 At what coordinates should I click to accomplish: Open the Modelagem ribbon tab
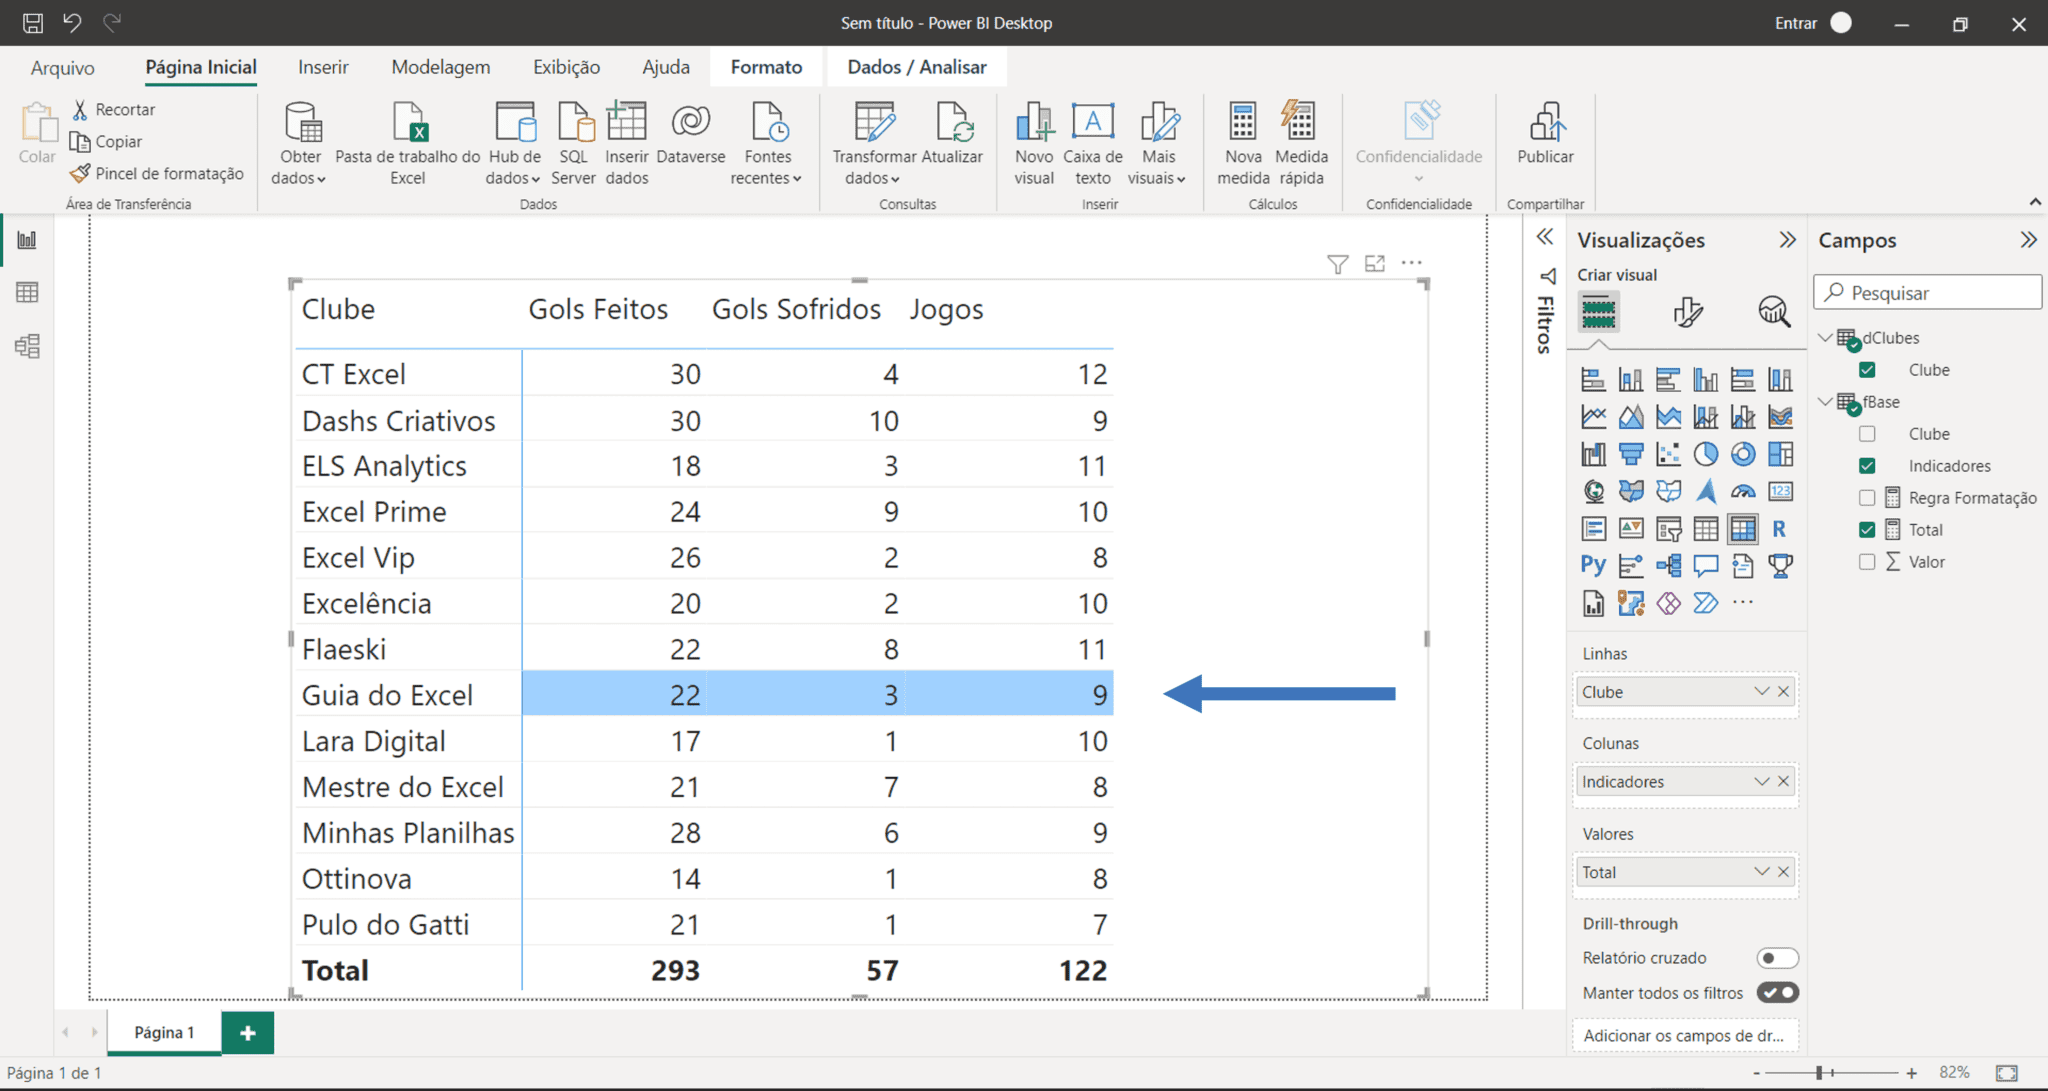440,67
